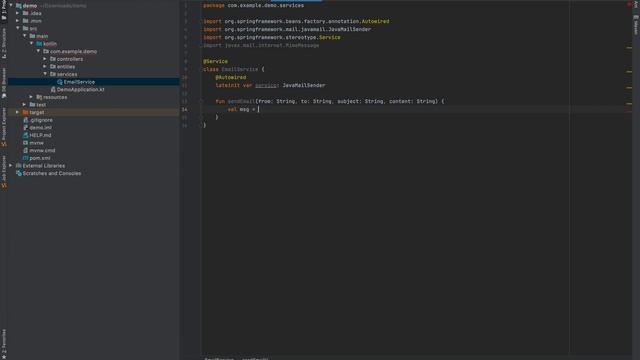Collapse the com.example.demo package arrow
Image resolution: width=640 pixels, height=360 pixels.
(38, 51)
